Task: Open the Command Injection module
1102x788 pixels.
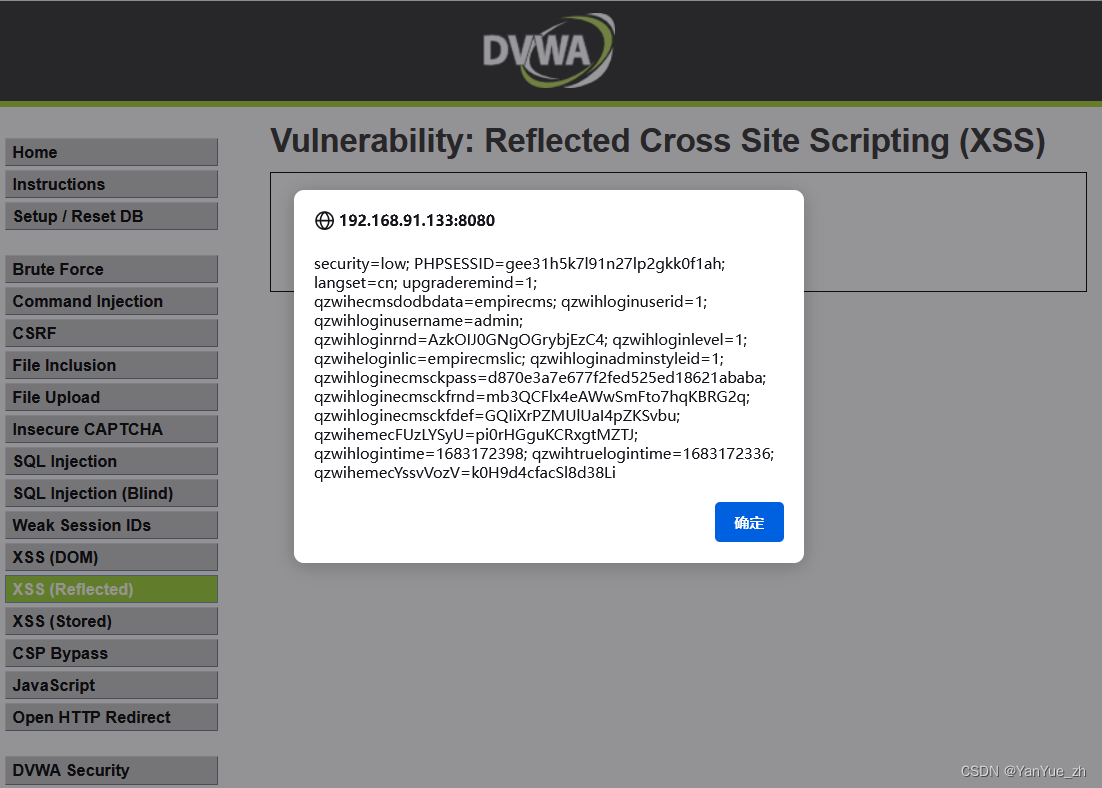Action: pyautogui.click(x=111, y=300)
